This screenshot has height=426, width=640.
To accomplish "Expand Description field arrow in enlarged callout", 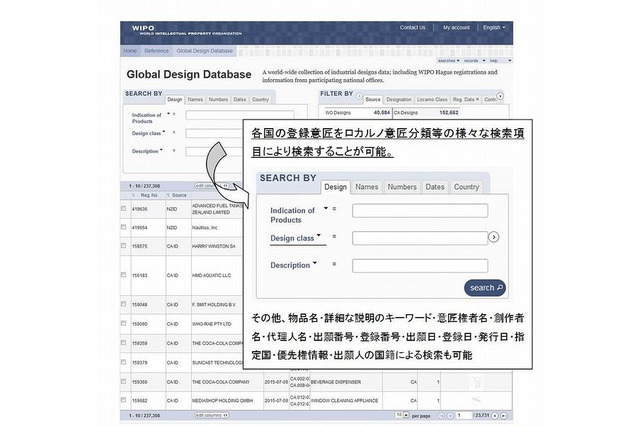I will click(x=315, y=263).
